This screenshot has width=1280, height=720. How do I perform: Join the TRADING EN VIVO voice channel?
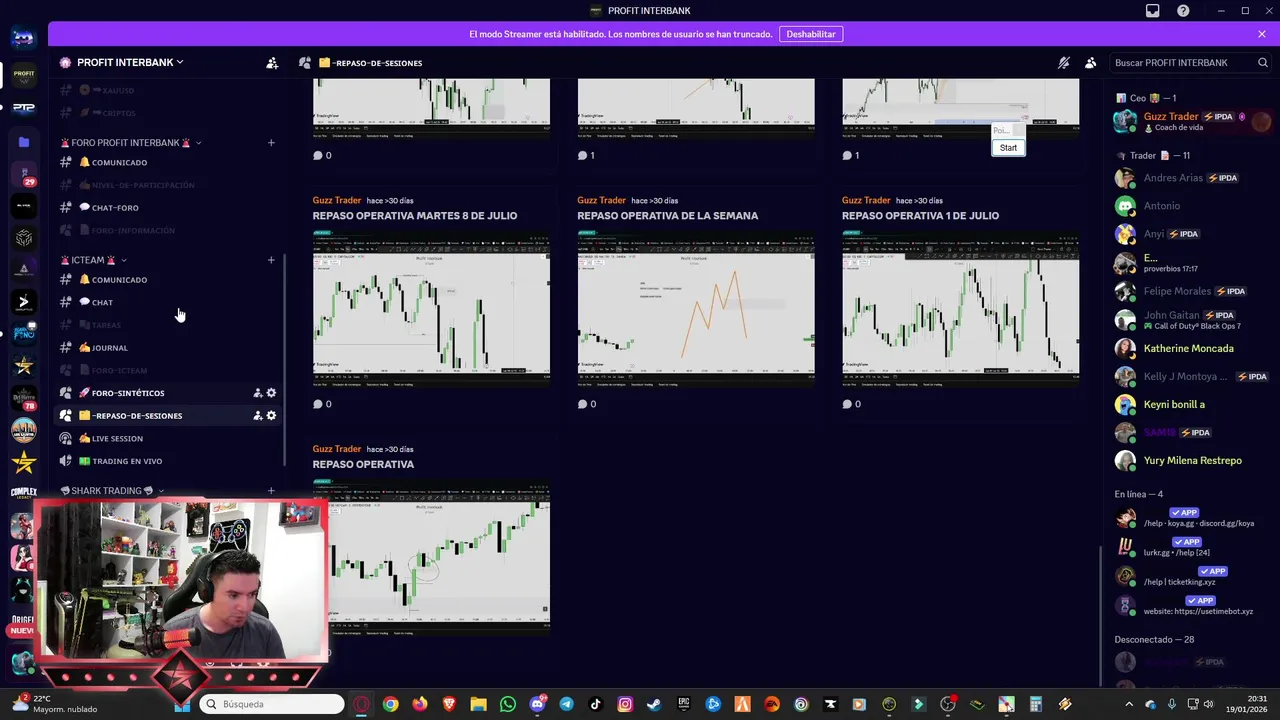point(168,461)
